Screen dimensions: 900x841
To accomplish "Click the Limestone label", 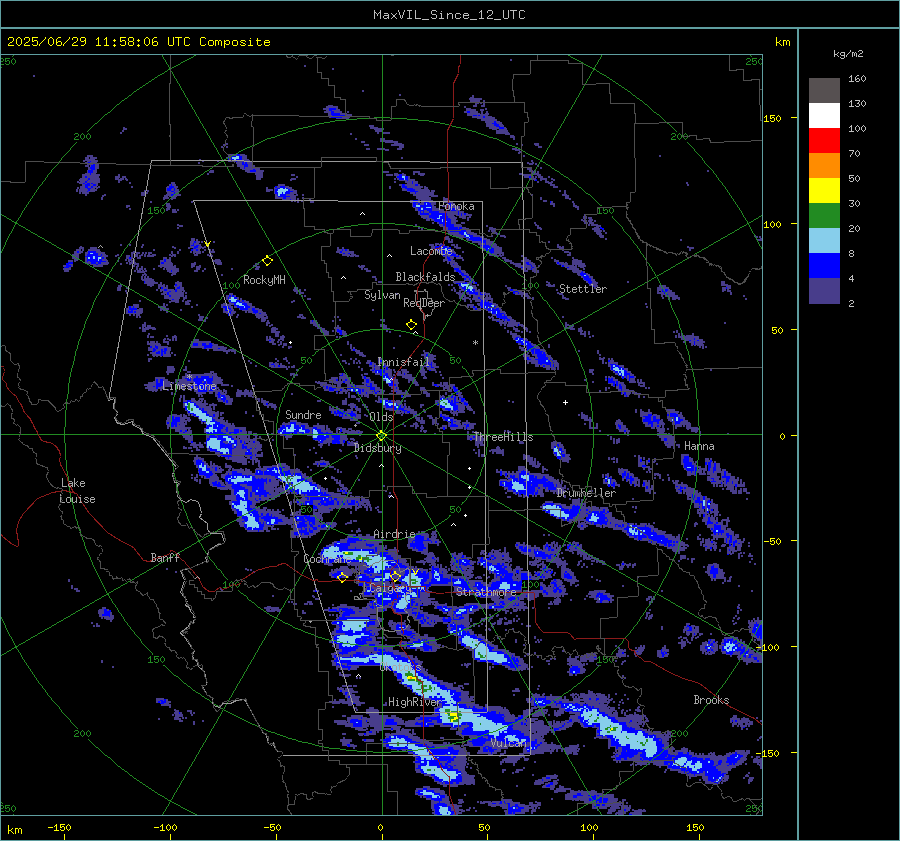I will coord(189,386).
